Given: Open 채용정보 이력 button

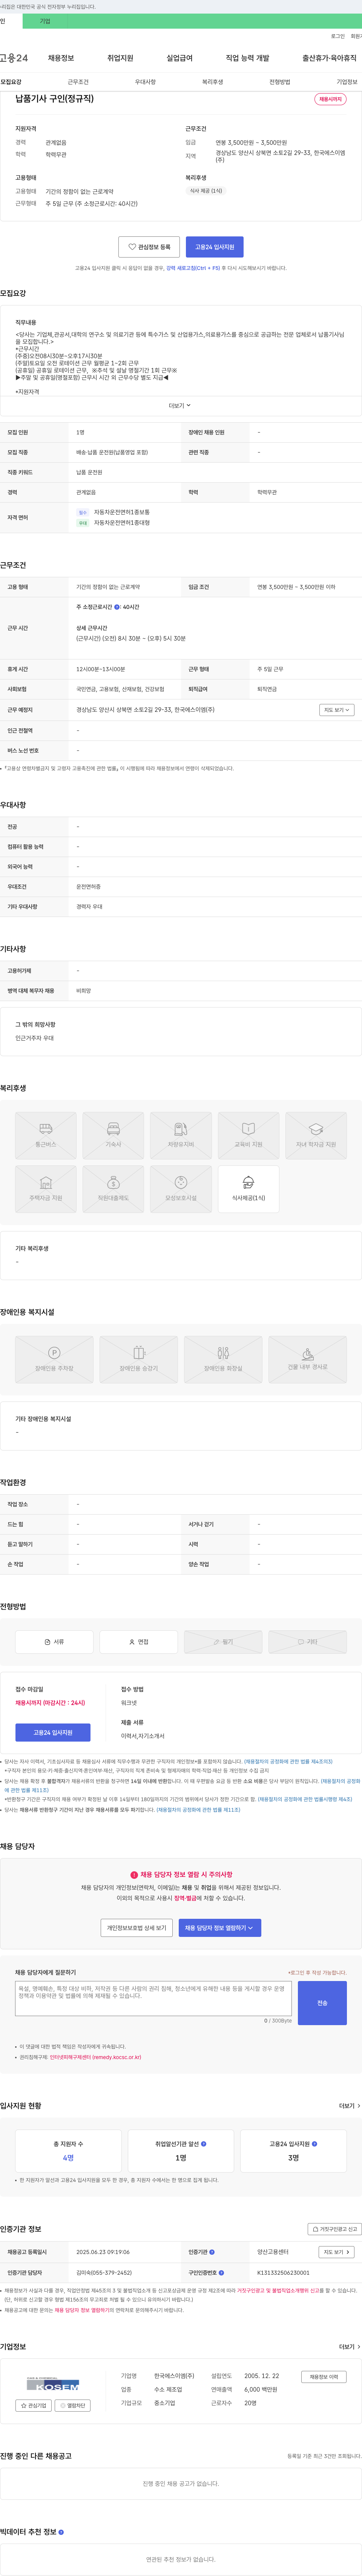Looking at the screenshot, I should (x=323, y=2377).
